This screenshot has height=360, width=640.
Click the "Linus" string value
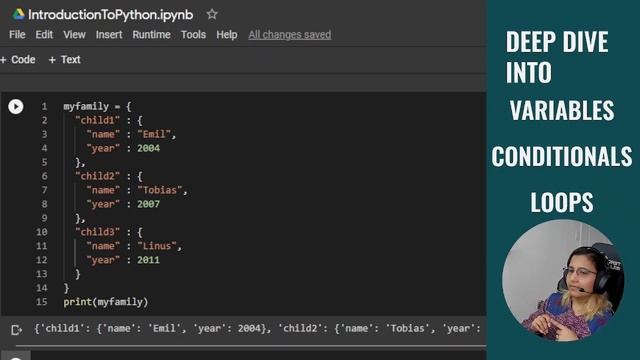(157, 246)
